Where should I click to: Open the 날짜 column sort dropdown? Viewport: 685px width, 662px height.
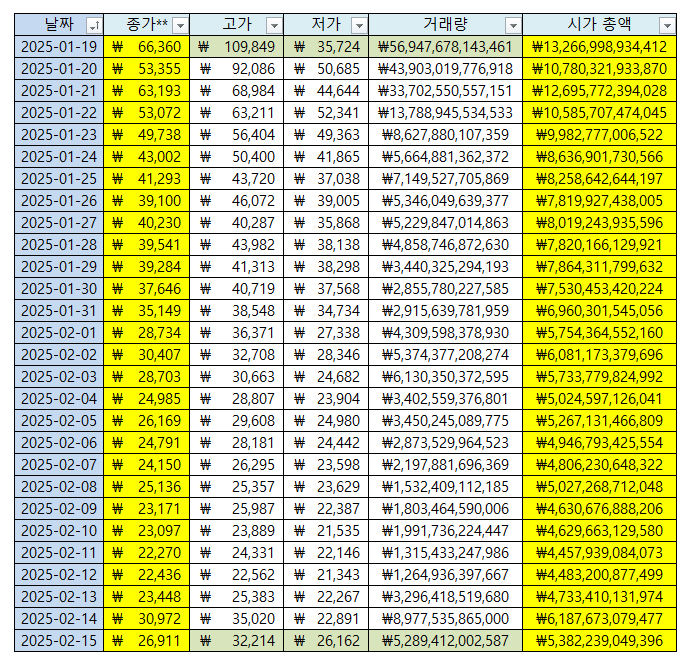point(94,26)
